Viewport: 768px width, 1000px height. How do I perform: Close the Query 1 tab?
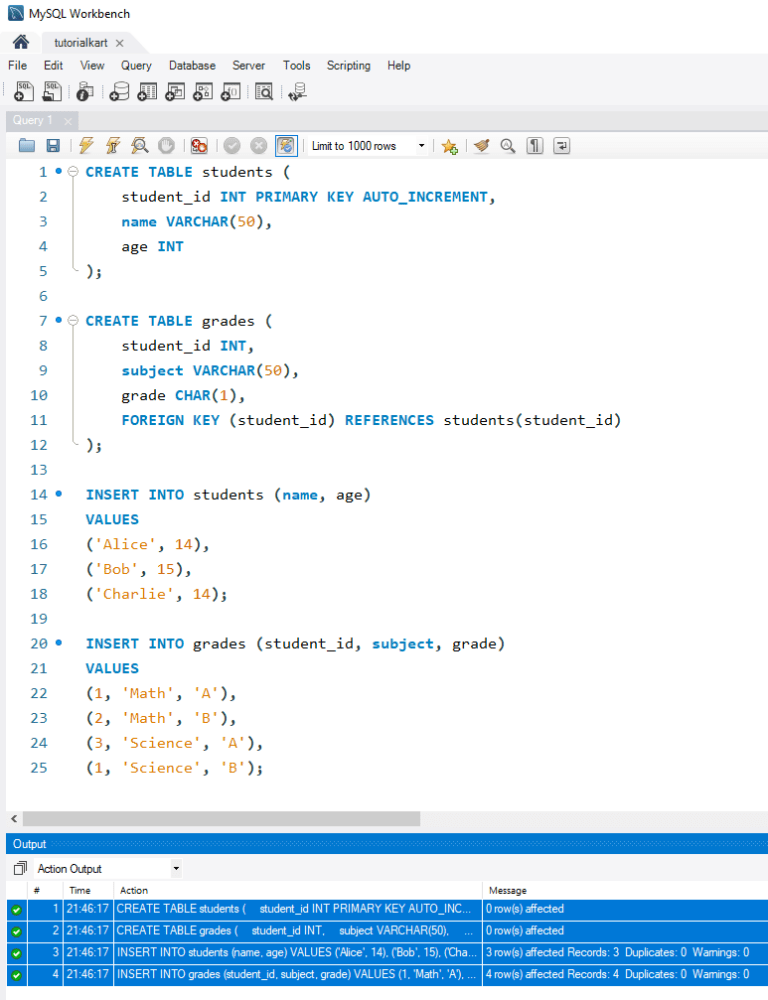tap(68, 121)
